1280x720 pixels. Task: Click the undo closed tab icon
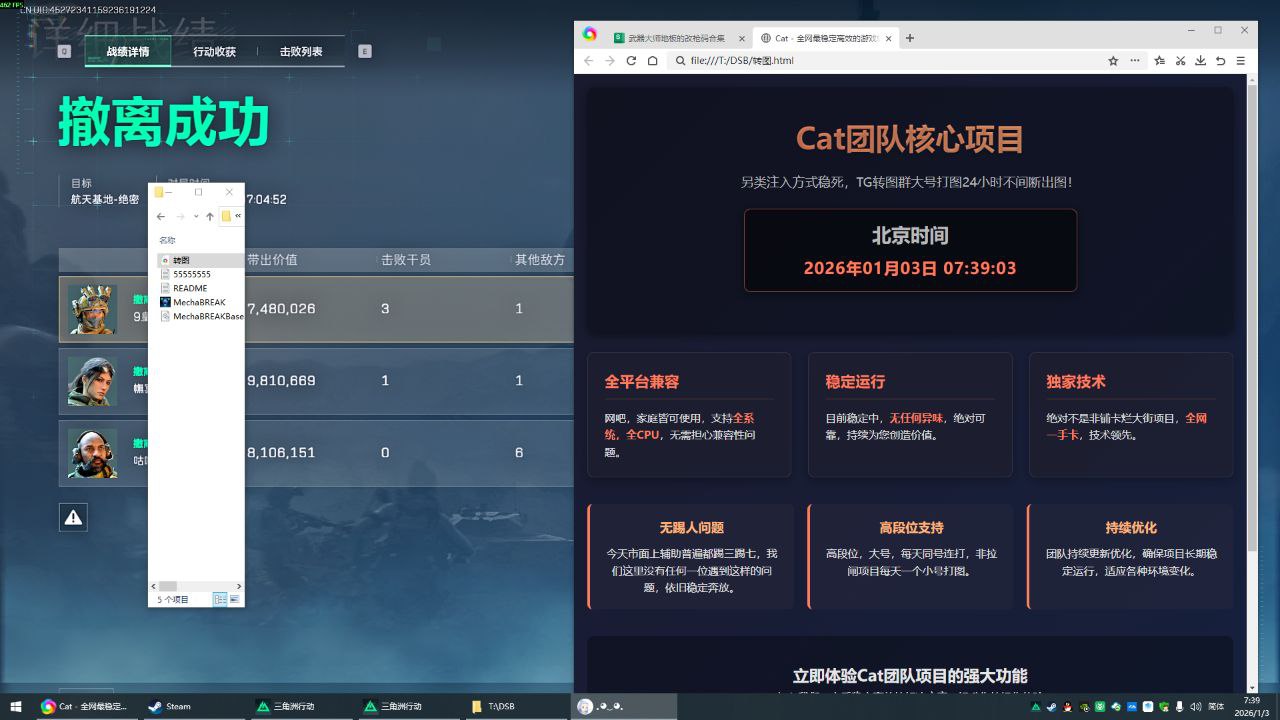click(x=1220, y=61)
